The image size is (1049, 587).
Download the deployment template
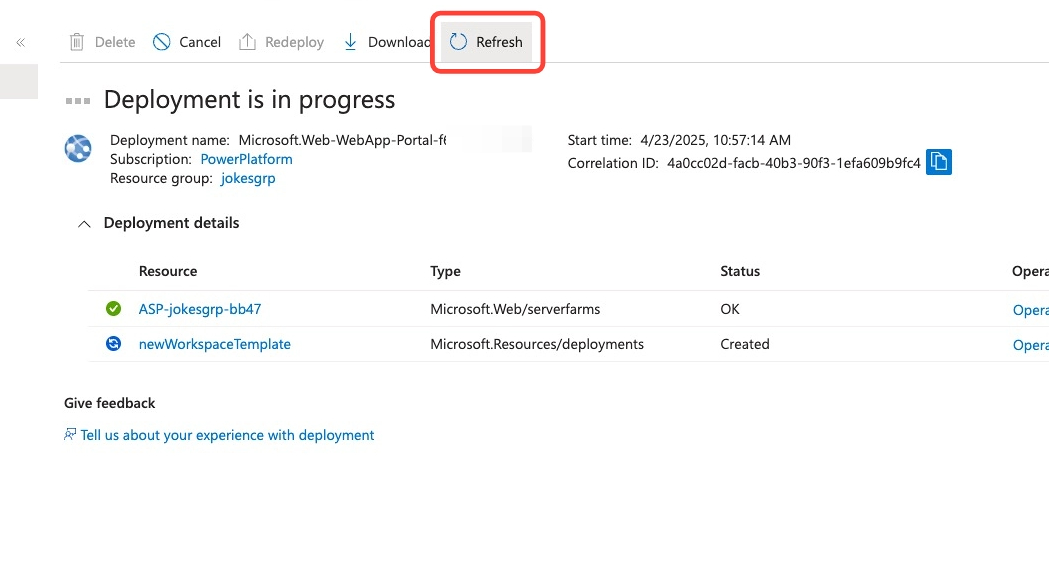pos(386,42)
